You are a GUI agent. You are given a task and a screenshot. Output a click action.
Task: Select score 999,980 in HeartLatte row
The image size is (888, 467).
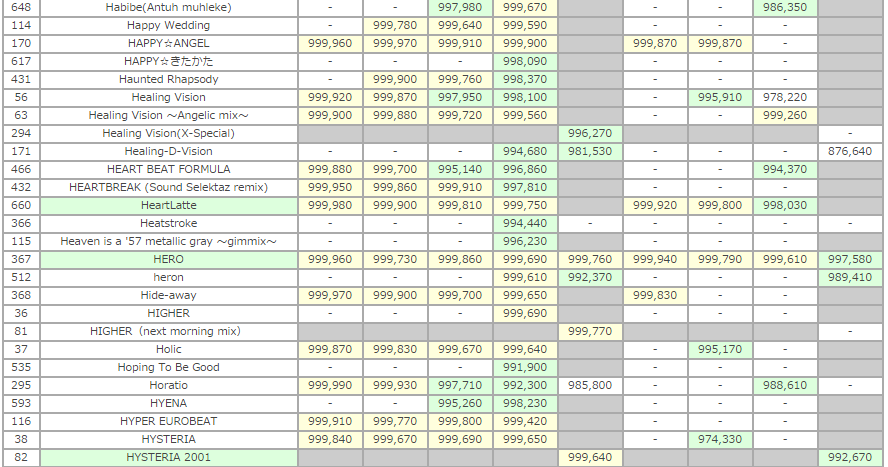[330, 205]
